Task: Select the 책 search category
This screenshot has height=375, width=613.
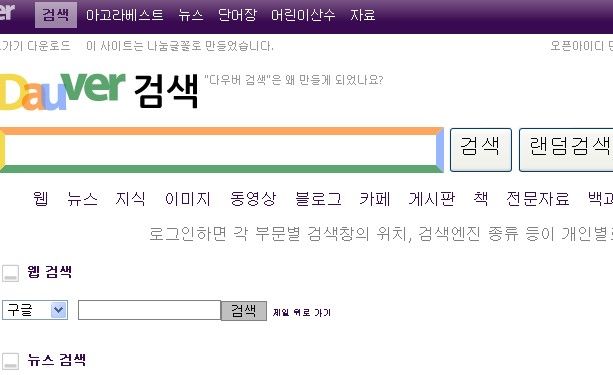Action: pos(480,199)
